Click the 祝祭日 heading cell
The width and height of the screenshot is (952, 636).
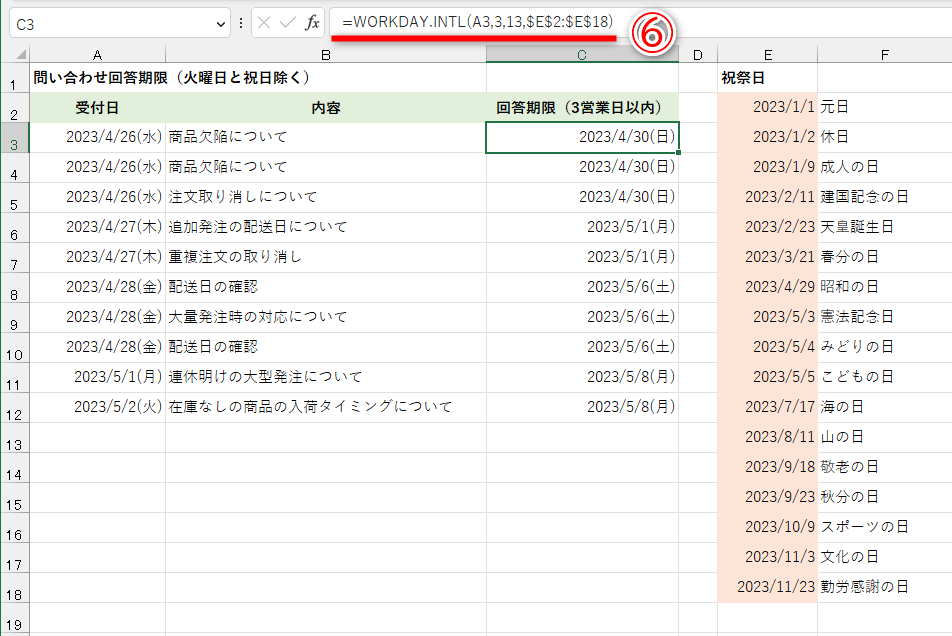coord(767,77)
